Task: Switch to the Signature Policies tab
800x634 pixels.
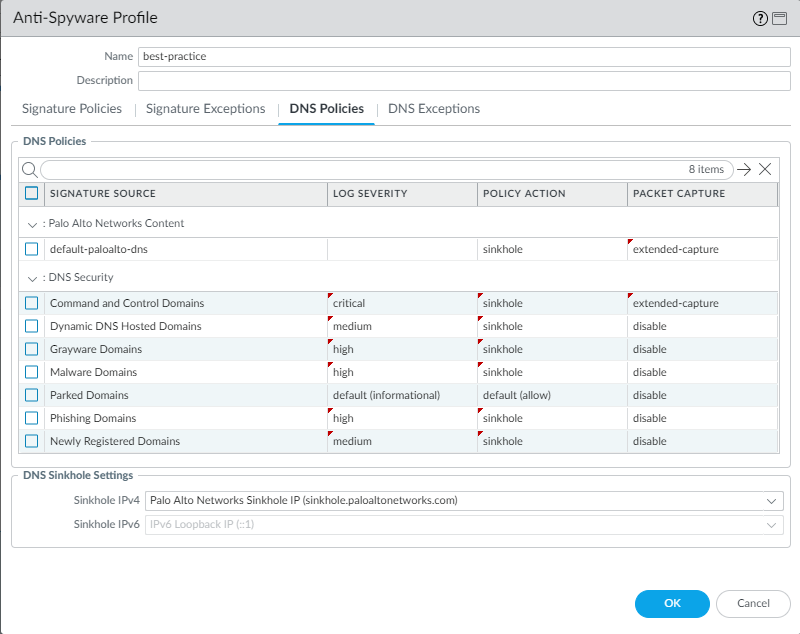Action: (x=72, y=109)
